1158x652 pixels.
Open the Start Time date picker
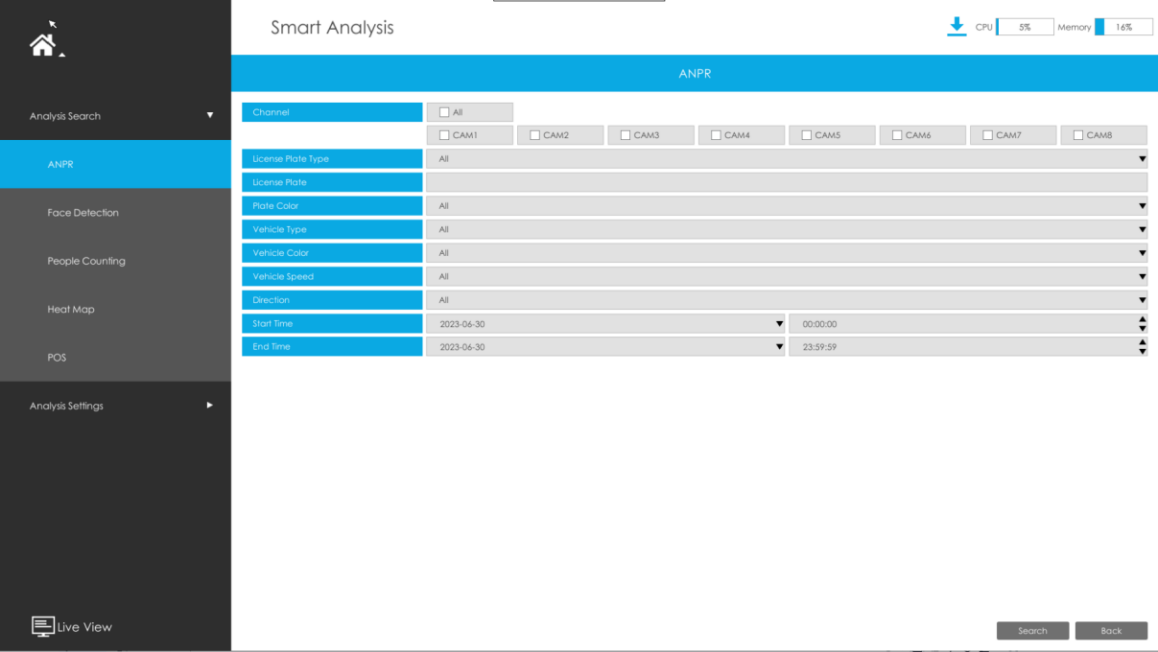click(x=606, y=324)
